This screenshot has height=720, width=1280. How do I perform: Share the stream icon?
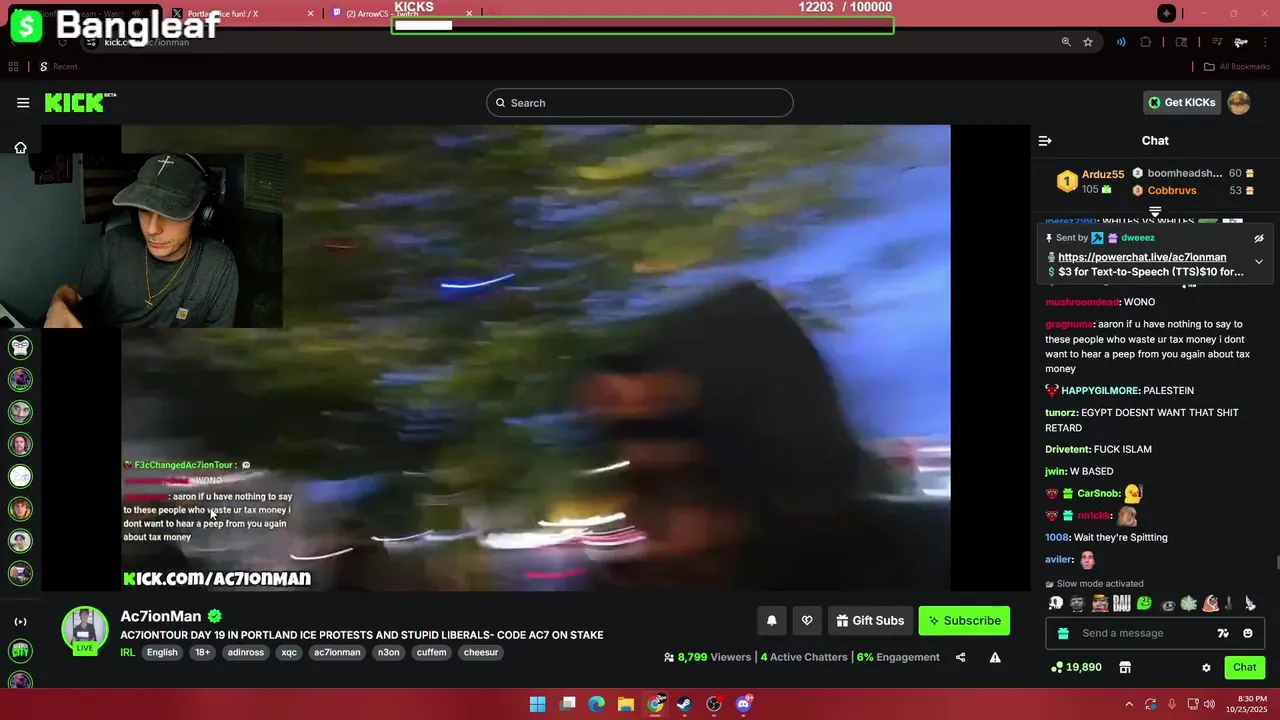960,658
